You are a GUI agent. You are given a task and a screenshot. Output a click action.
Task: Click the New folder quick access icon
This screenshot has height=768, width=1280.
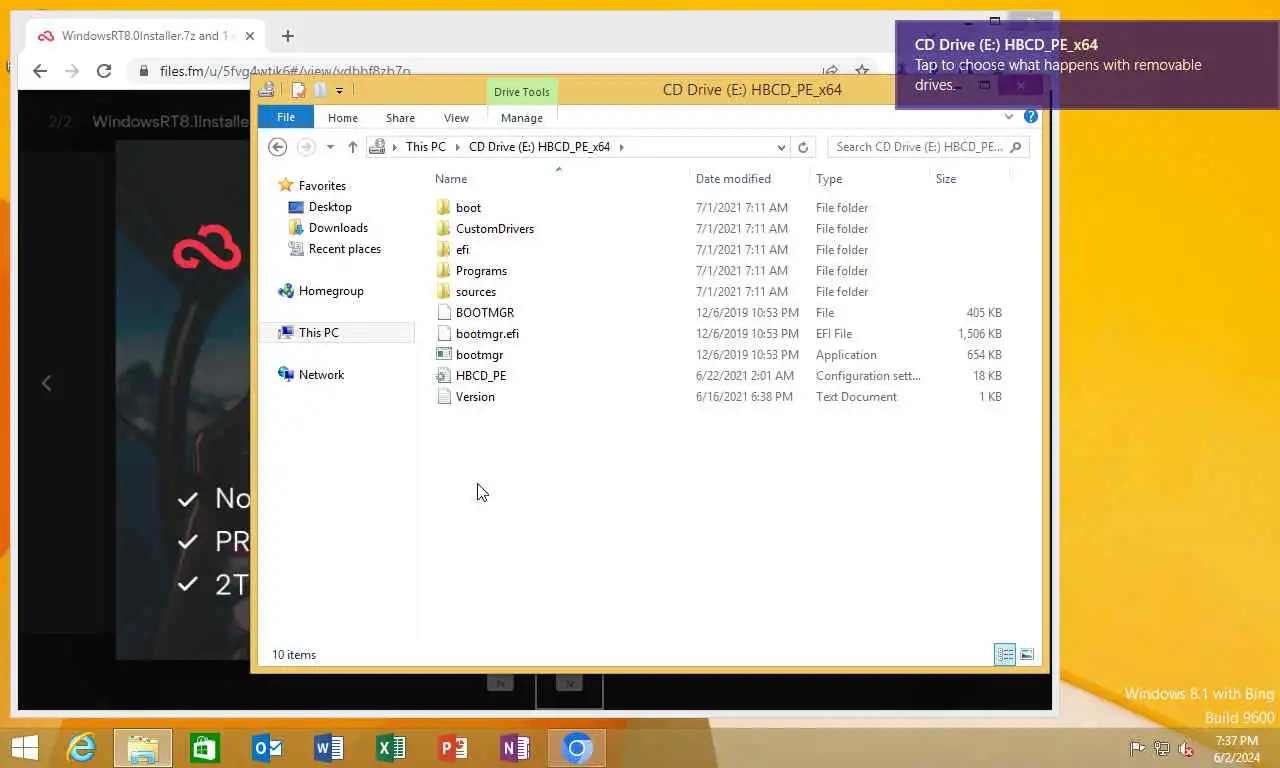(319, 90)
